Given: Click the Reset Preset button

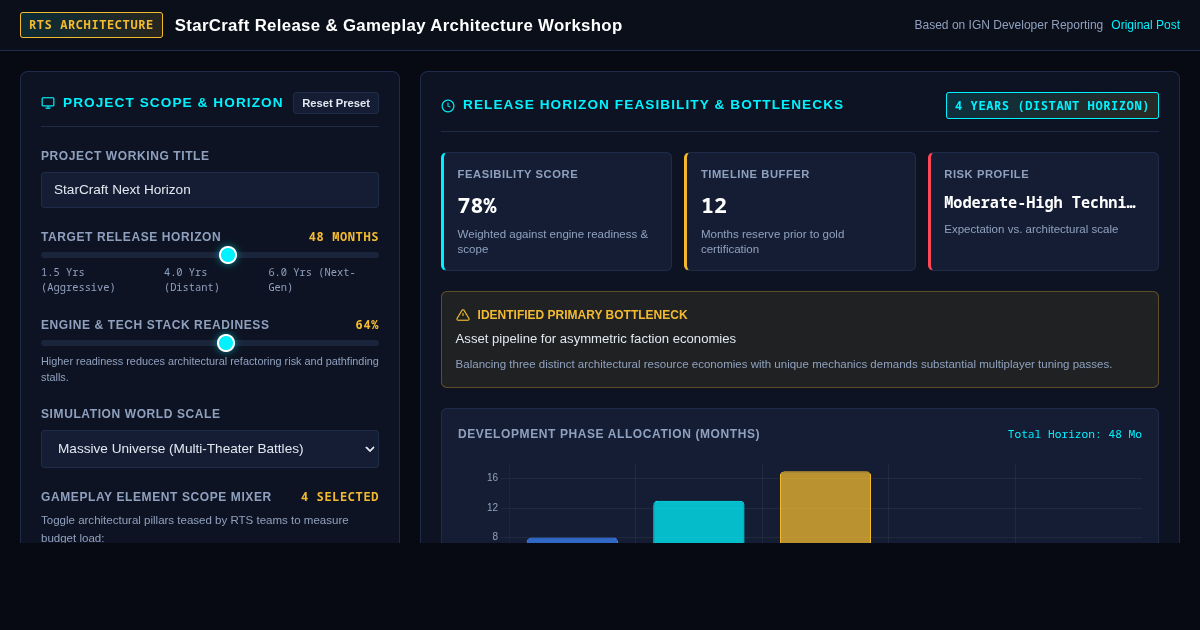Looking at the screenshot, I should (x=336, y=103).
